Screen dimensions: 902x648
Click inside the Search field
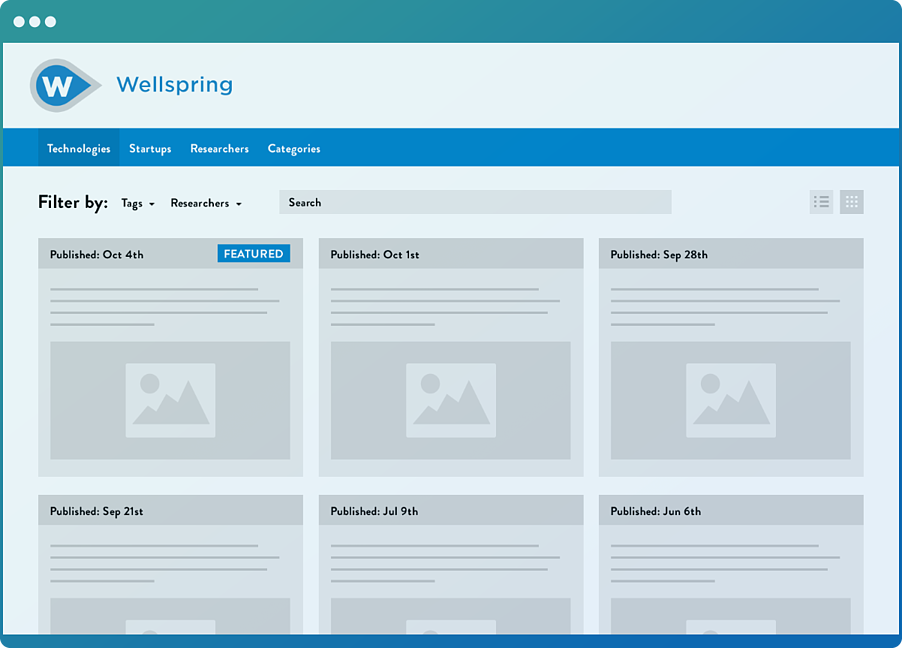[x=475, y=202]
